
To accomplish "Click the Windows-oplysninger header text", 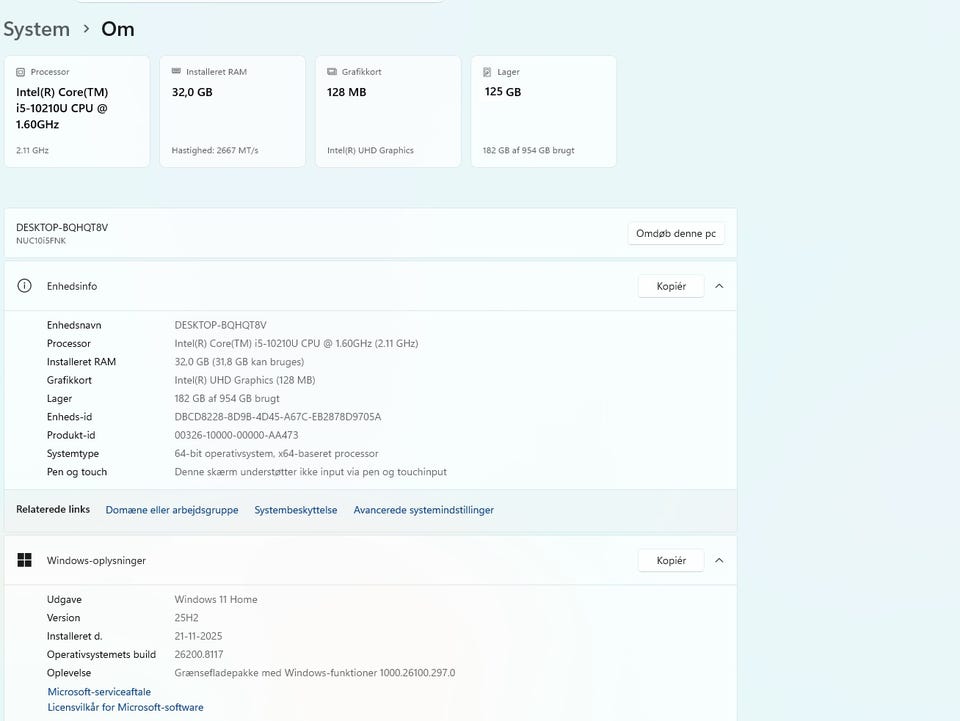I will (96, 560).
